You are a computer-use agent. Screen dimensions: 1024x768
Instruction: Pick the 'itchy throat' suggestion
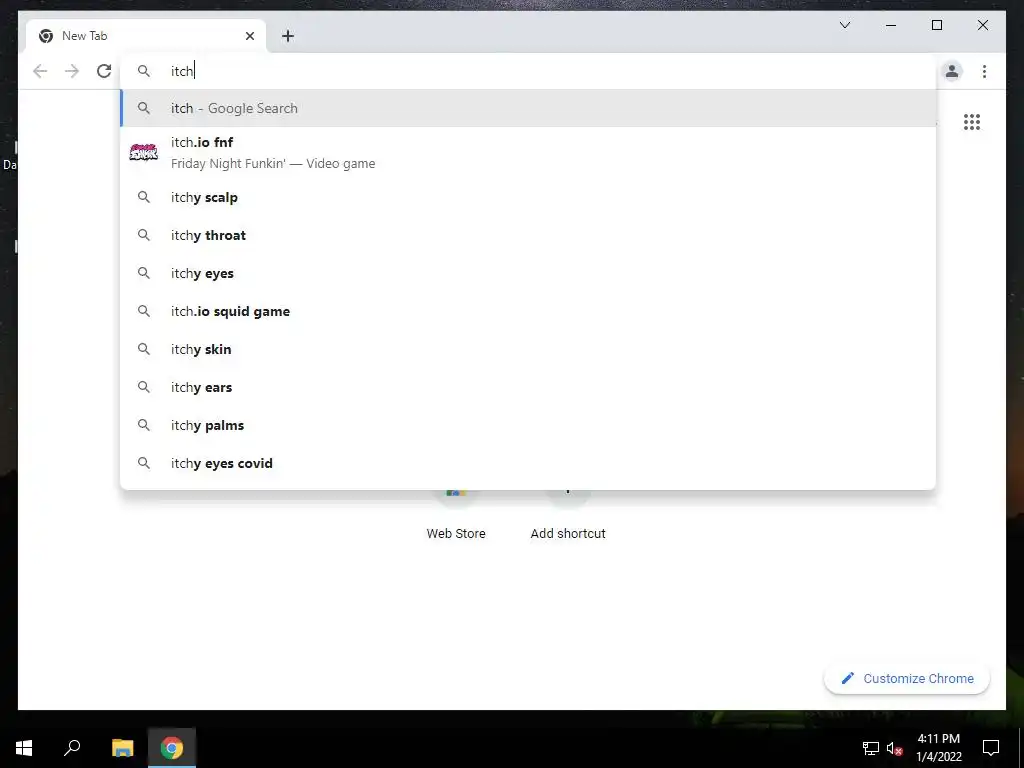(x=528, y=235)
